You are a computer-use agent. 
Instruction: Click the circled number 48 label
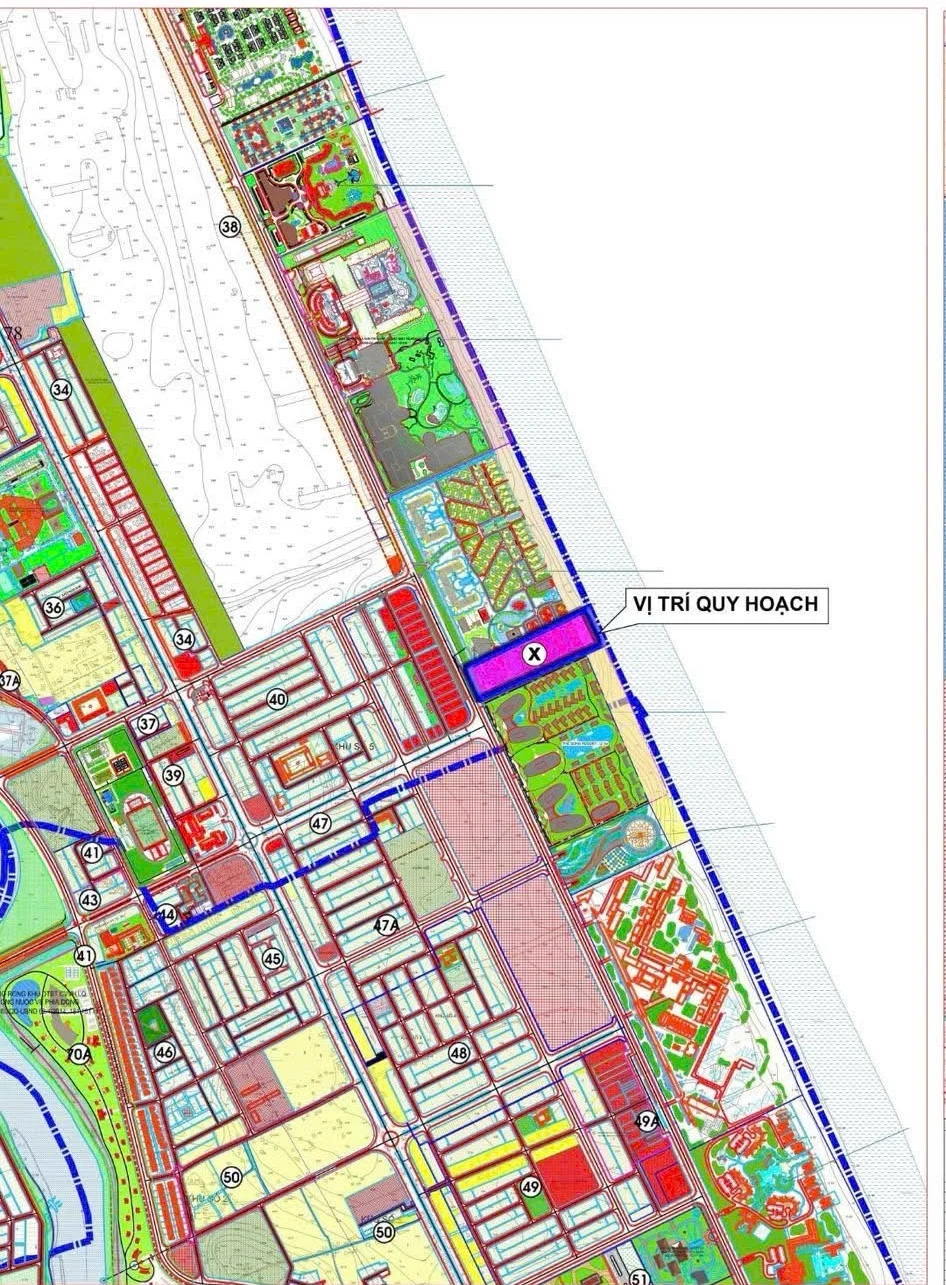pyautogui.click(x=459, y=1052)
